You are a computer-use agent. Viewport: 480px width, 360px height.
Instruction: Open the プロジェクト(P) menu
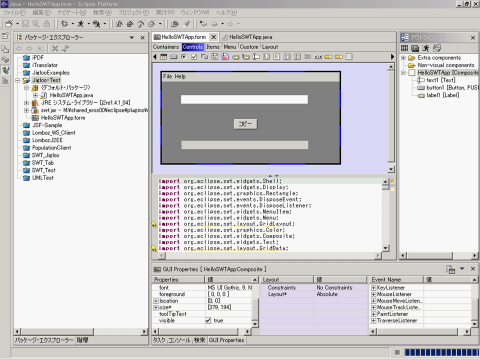134,13
